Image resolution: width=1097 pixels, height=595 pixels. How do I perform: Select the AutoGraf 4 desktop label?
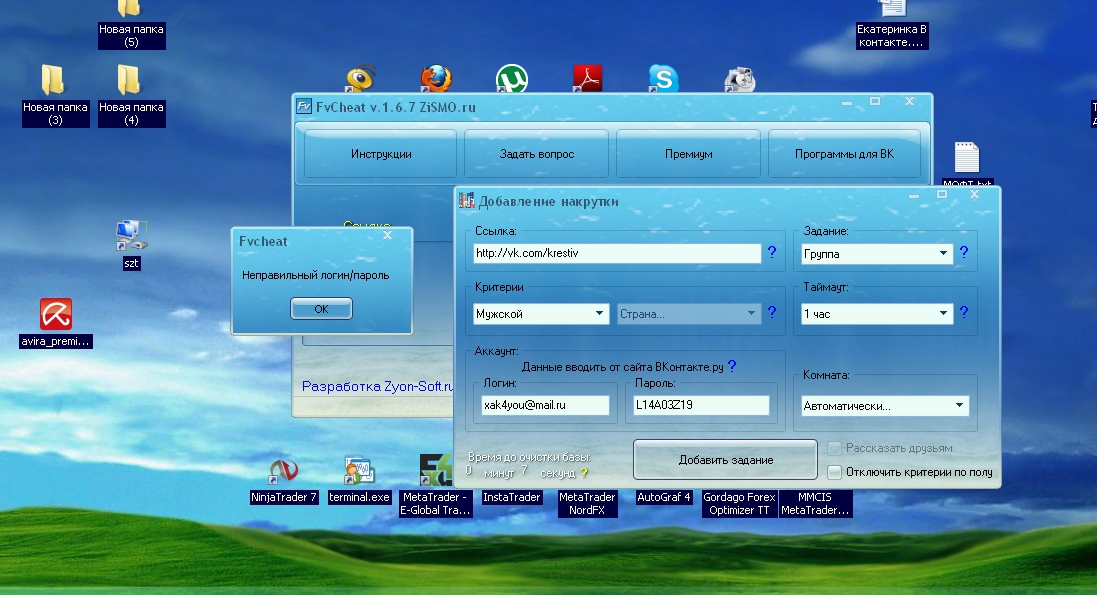click(x=663, y=497)
